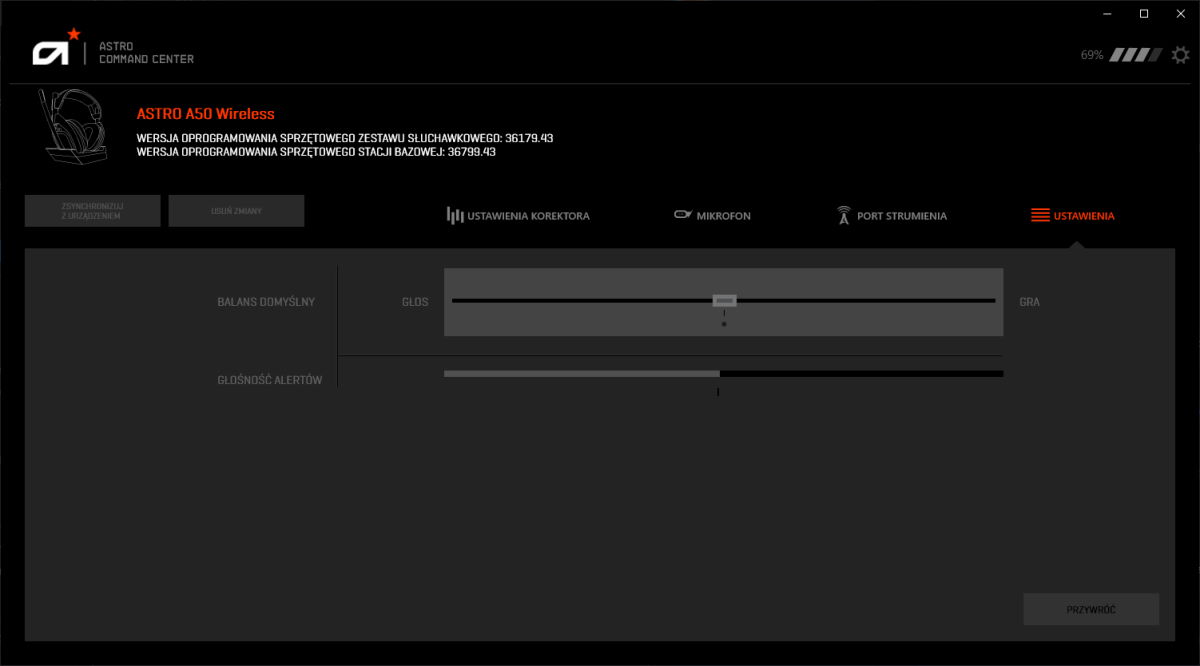Open settings via the gear icon

[1181, 55]
